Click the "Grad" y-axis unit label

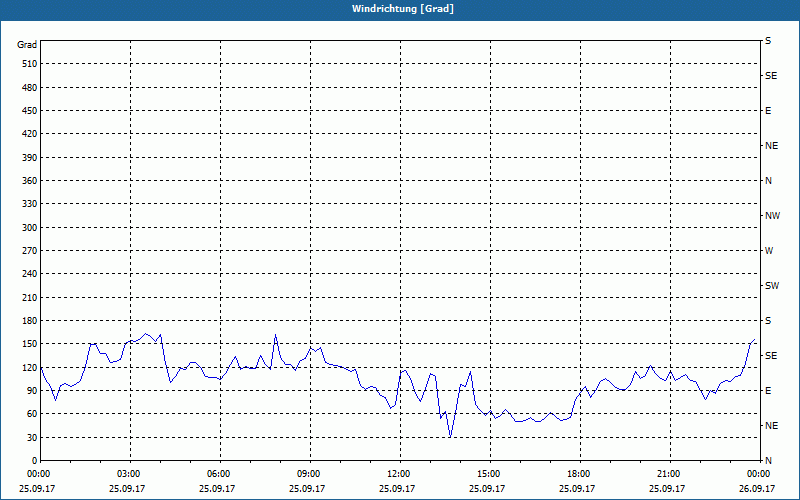pos(27,45)
